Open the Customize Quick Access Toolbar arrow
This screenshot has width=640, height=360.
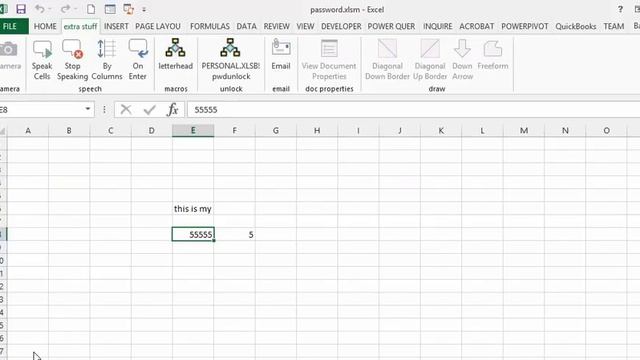click(x=144, y=9)
